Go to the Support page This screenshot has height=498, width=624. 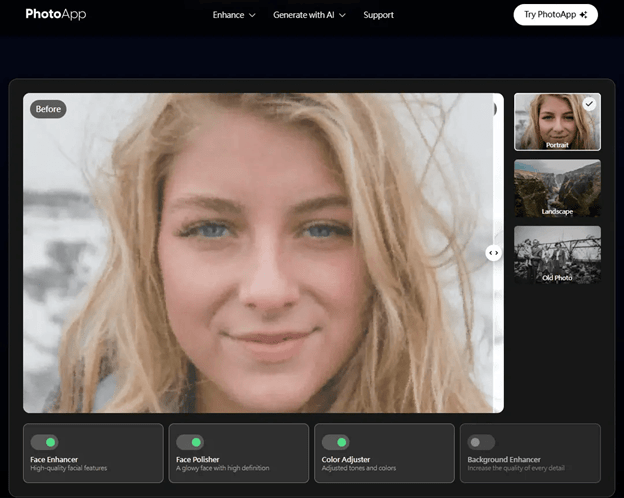pyautogui.click(x=378, y=15)
